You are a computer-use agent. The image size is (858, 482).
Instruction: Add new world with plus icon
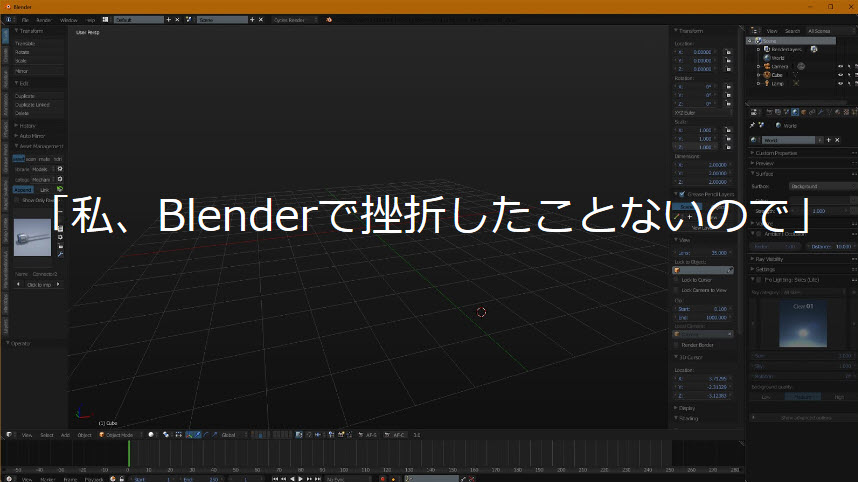[x=828, y=140]
